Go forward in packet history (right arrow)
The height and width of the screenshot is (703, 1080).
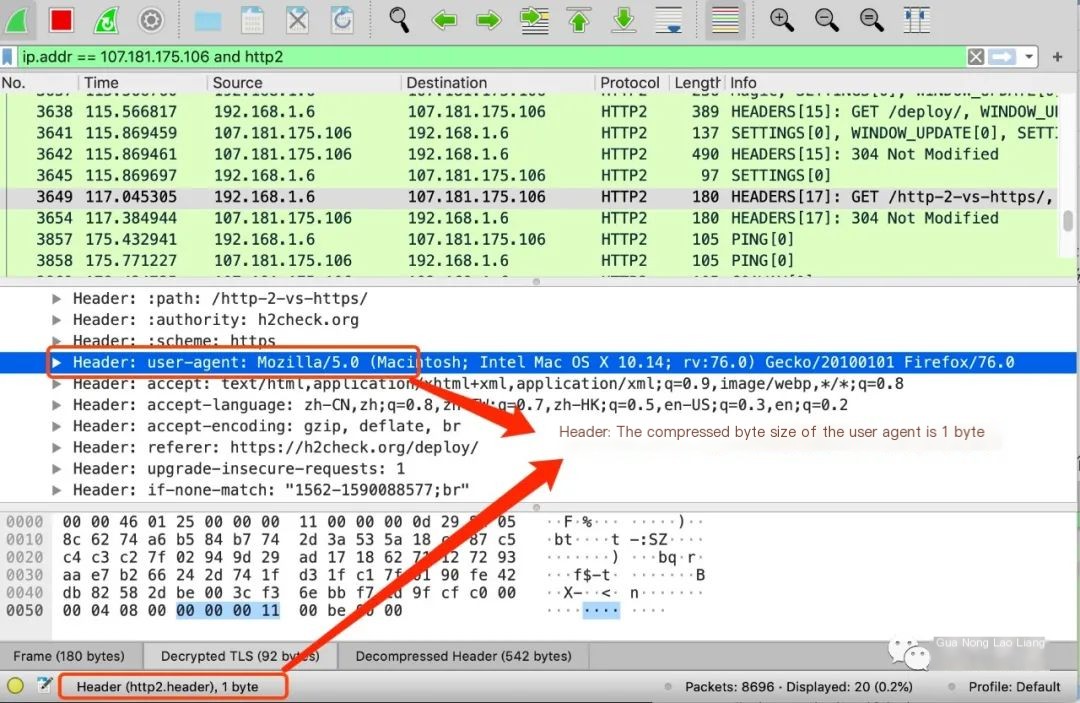[488, 20]
